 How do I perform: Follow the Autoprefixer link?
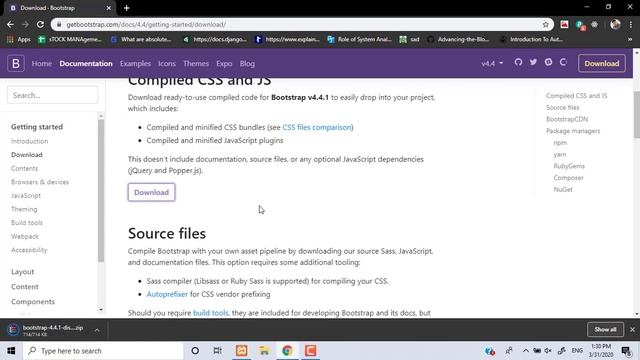tap(167, 294)
